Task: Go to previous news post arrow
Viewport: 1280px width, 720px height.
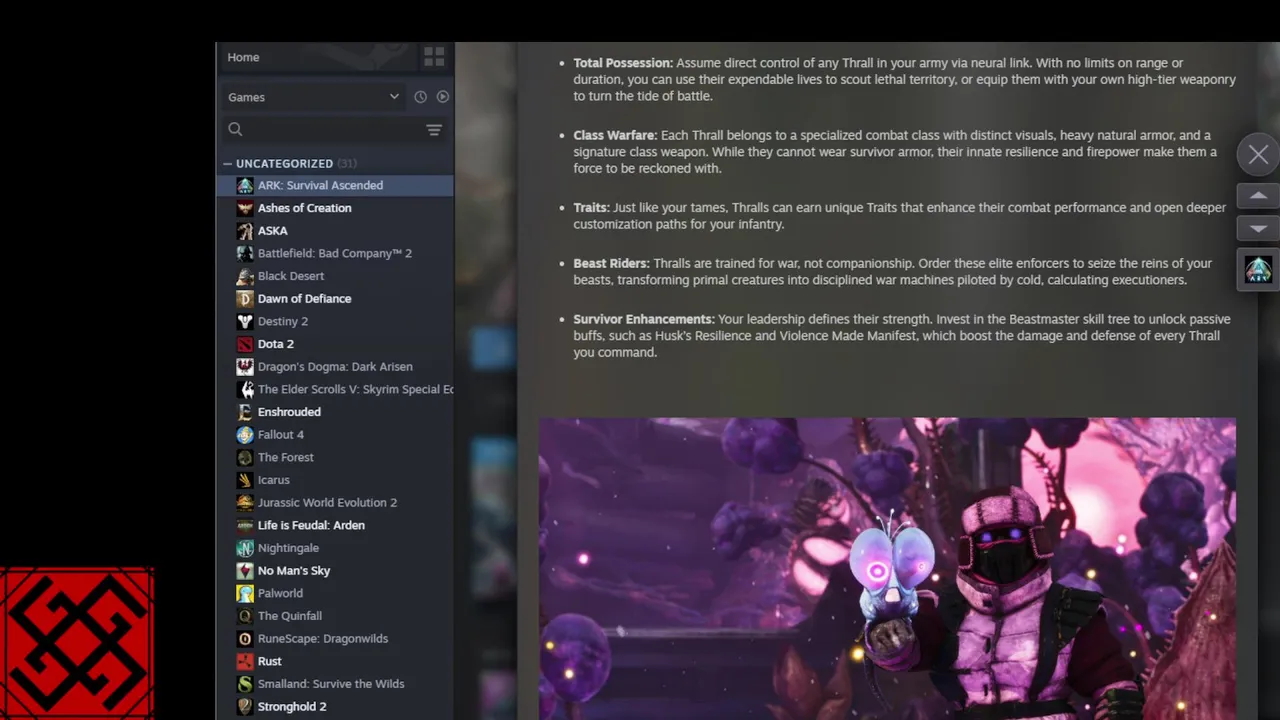Action: 1258,196
